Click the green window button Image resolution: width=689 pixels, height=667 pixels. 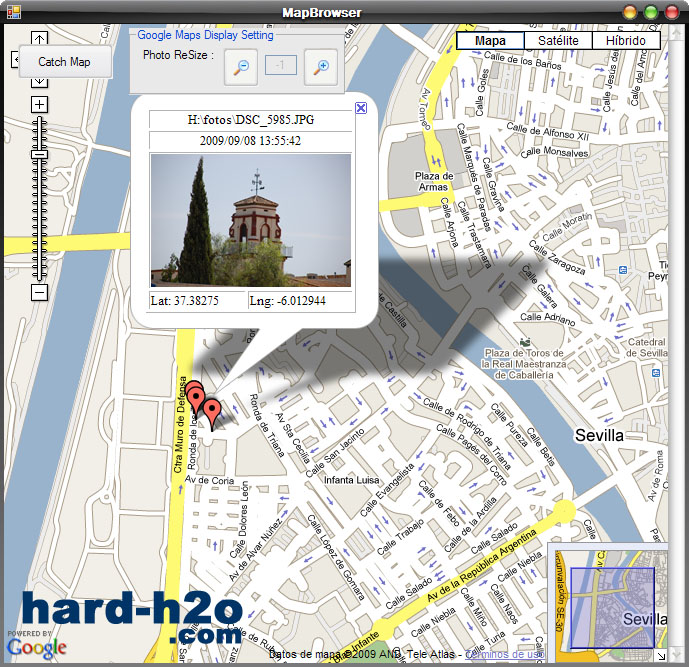[651, 12]
